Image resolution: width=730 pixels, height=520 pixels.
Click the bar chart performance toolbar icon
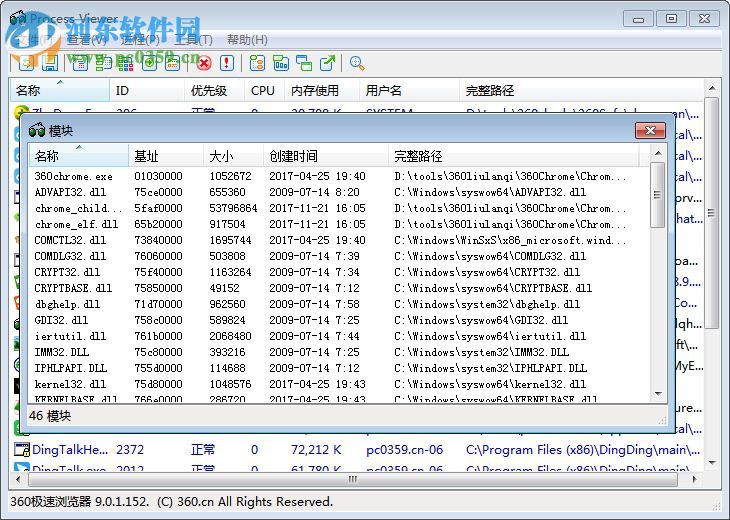281,63
